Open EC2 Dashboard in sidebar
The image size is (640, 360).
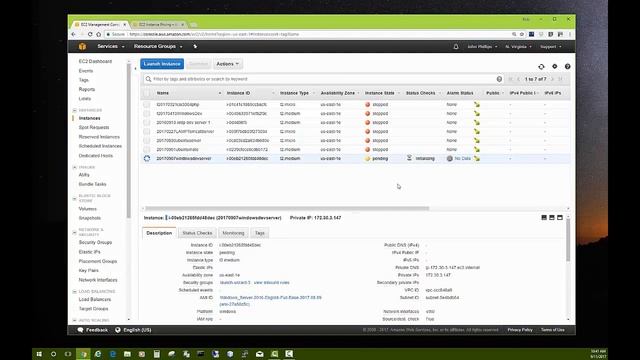tap(95, 61)
